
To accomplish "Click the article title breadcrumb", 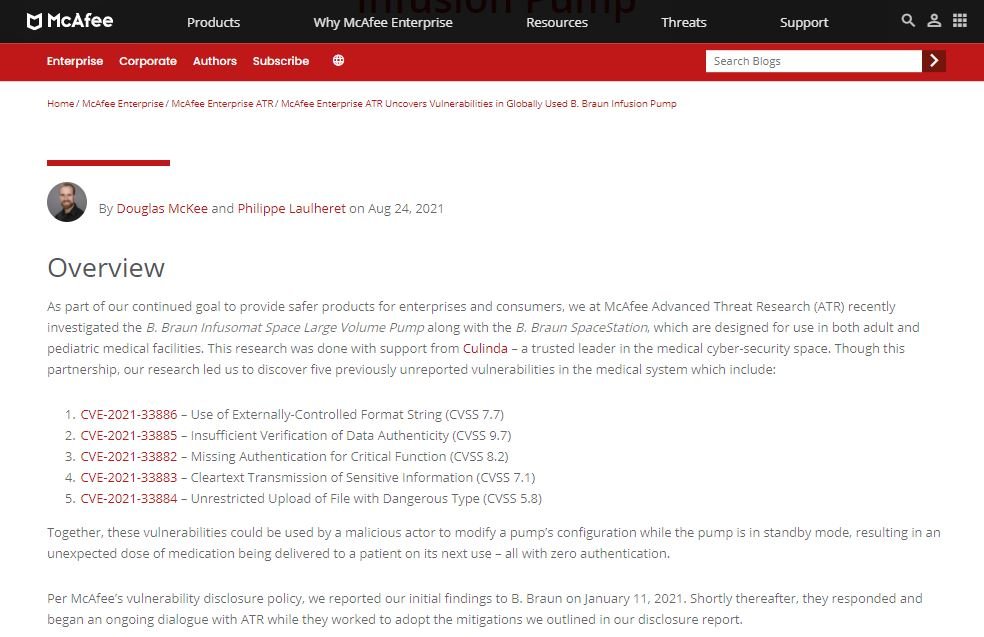I will [x=479, y=104].
